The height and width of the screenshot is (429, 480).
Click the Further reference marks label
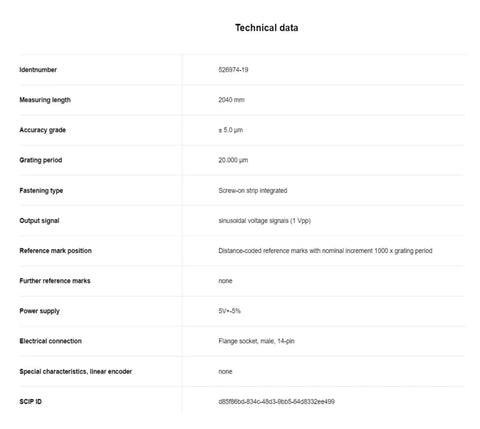pos(55,281)
